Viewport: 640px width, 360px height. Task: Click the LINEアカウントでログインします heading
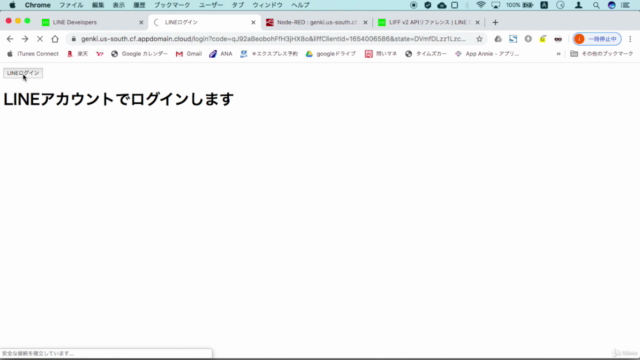(x=118, y=99)
